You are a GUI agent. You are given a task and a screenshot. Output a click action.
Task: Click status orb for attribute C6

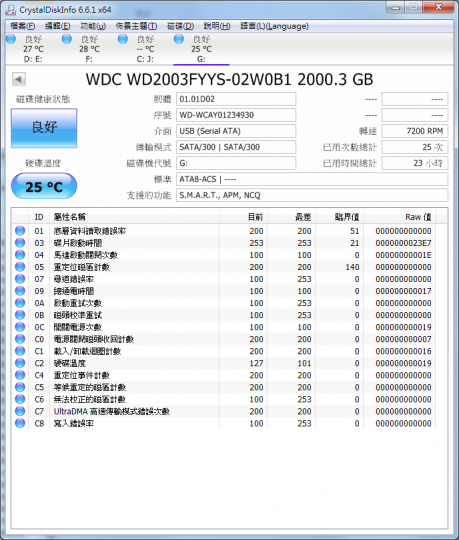pos(20,399)
